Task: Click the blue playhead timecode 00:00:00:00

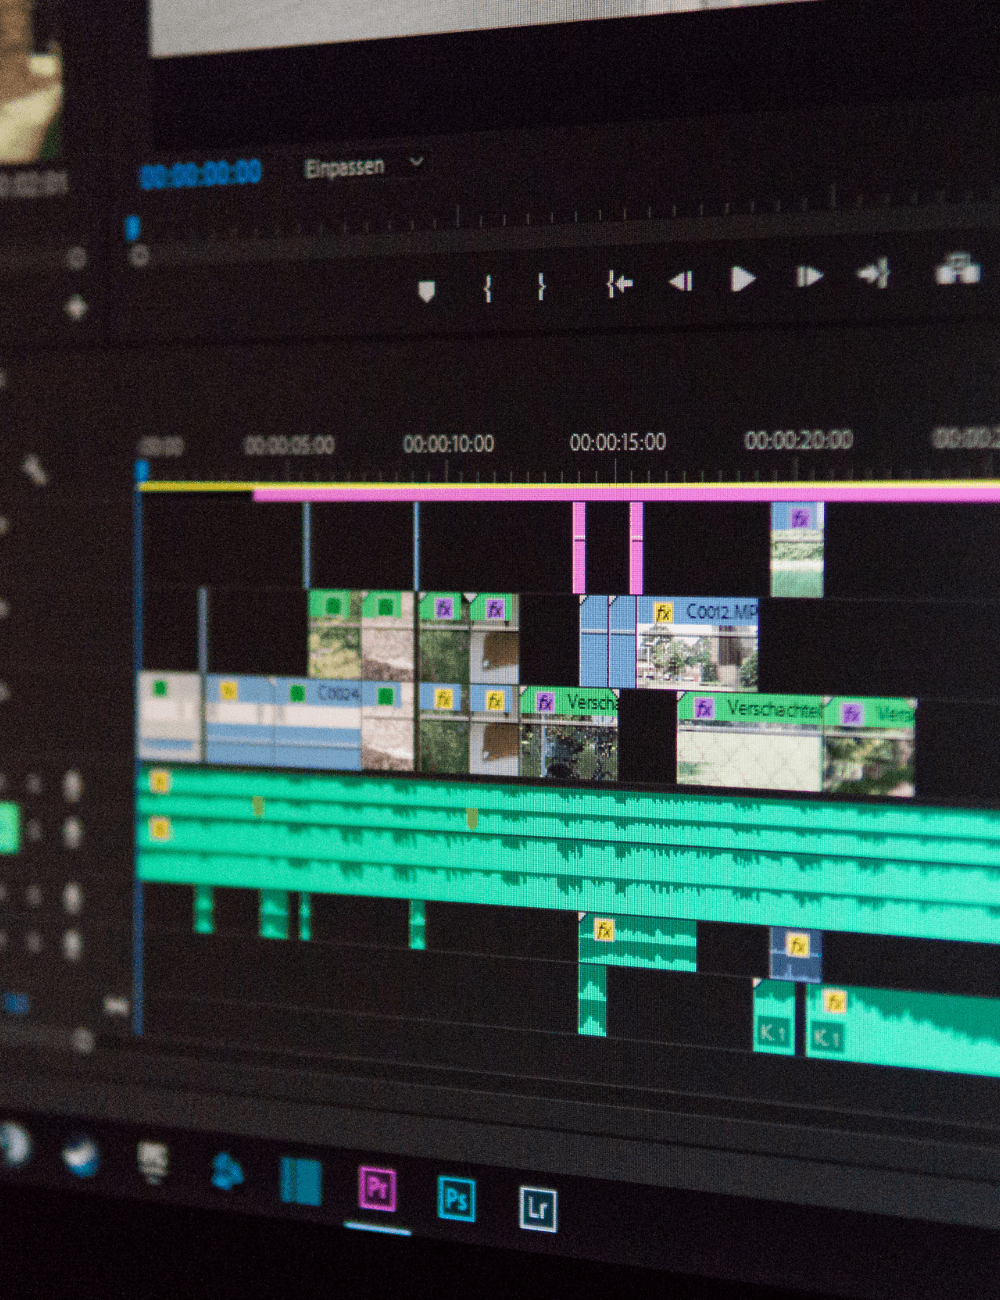Action: coord(201,175)
